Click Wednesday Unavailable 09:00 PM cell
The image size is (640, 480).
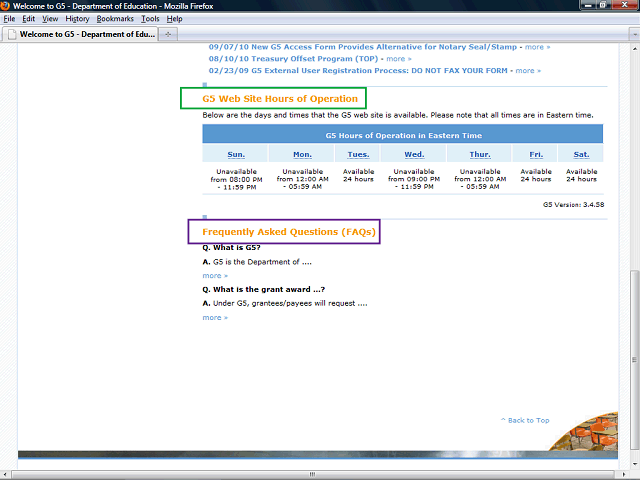pos(414,179)
